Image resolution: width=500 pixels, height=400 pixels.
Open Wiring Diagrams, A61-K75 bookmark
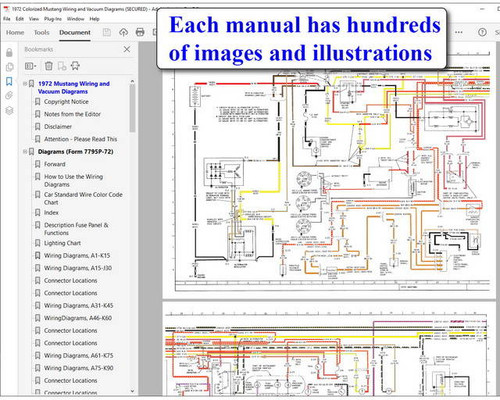(79, 356)
